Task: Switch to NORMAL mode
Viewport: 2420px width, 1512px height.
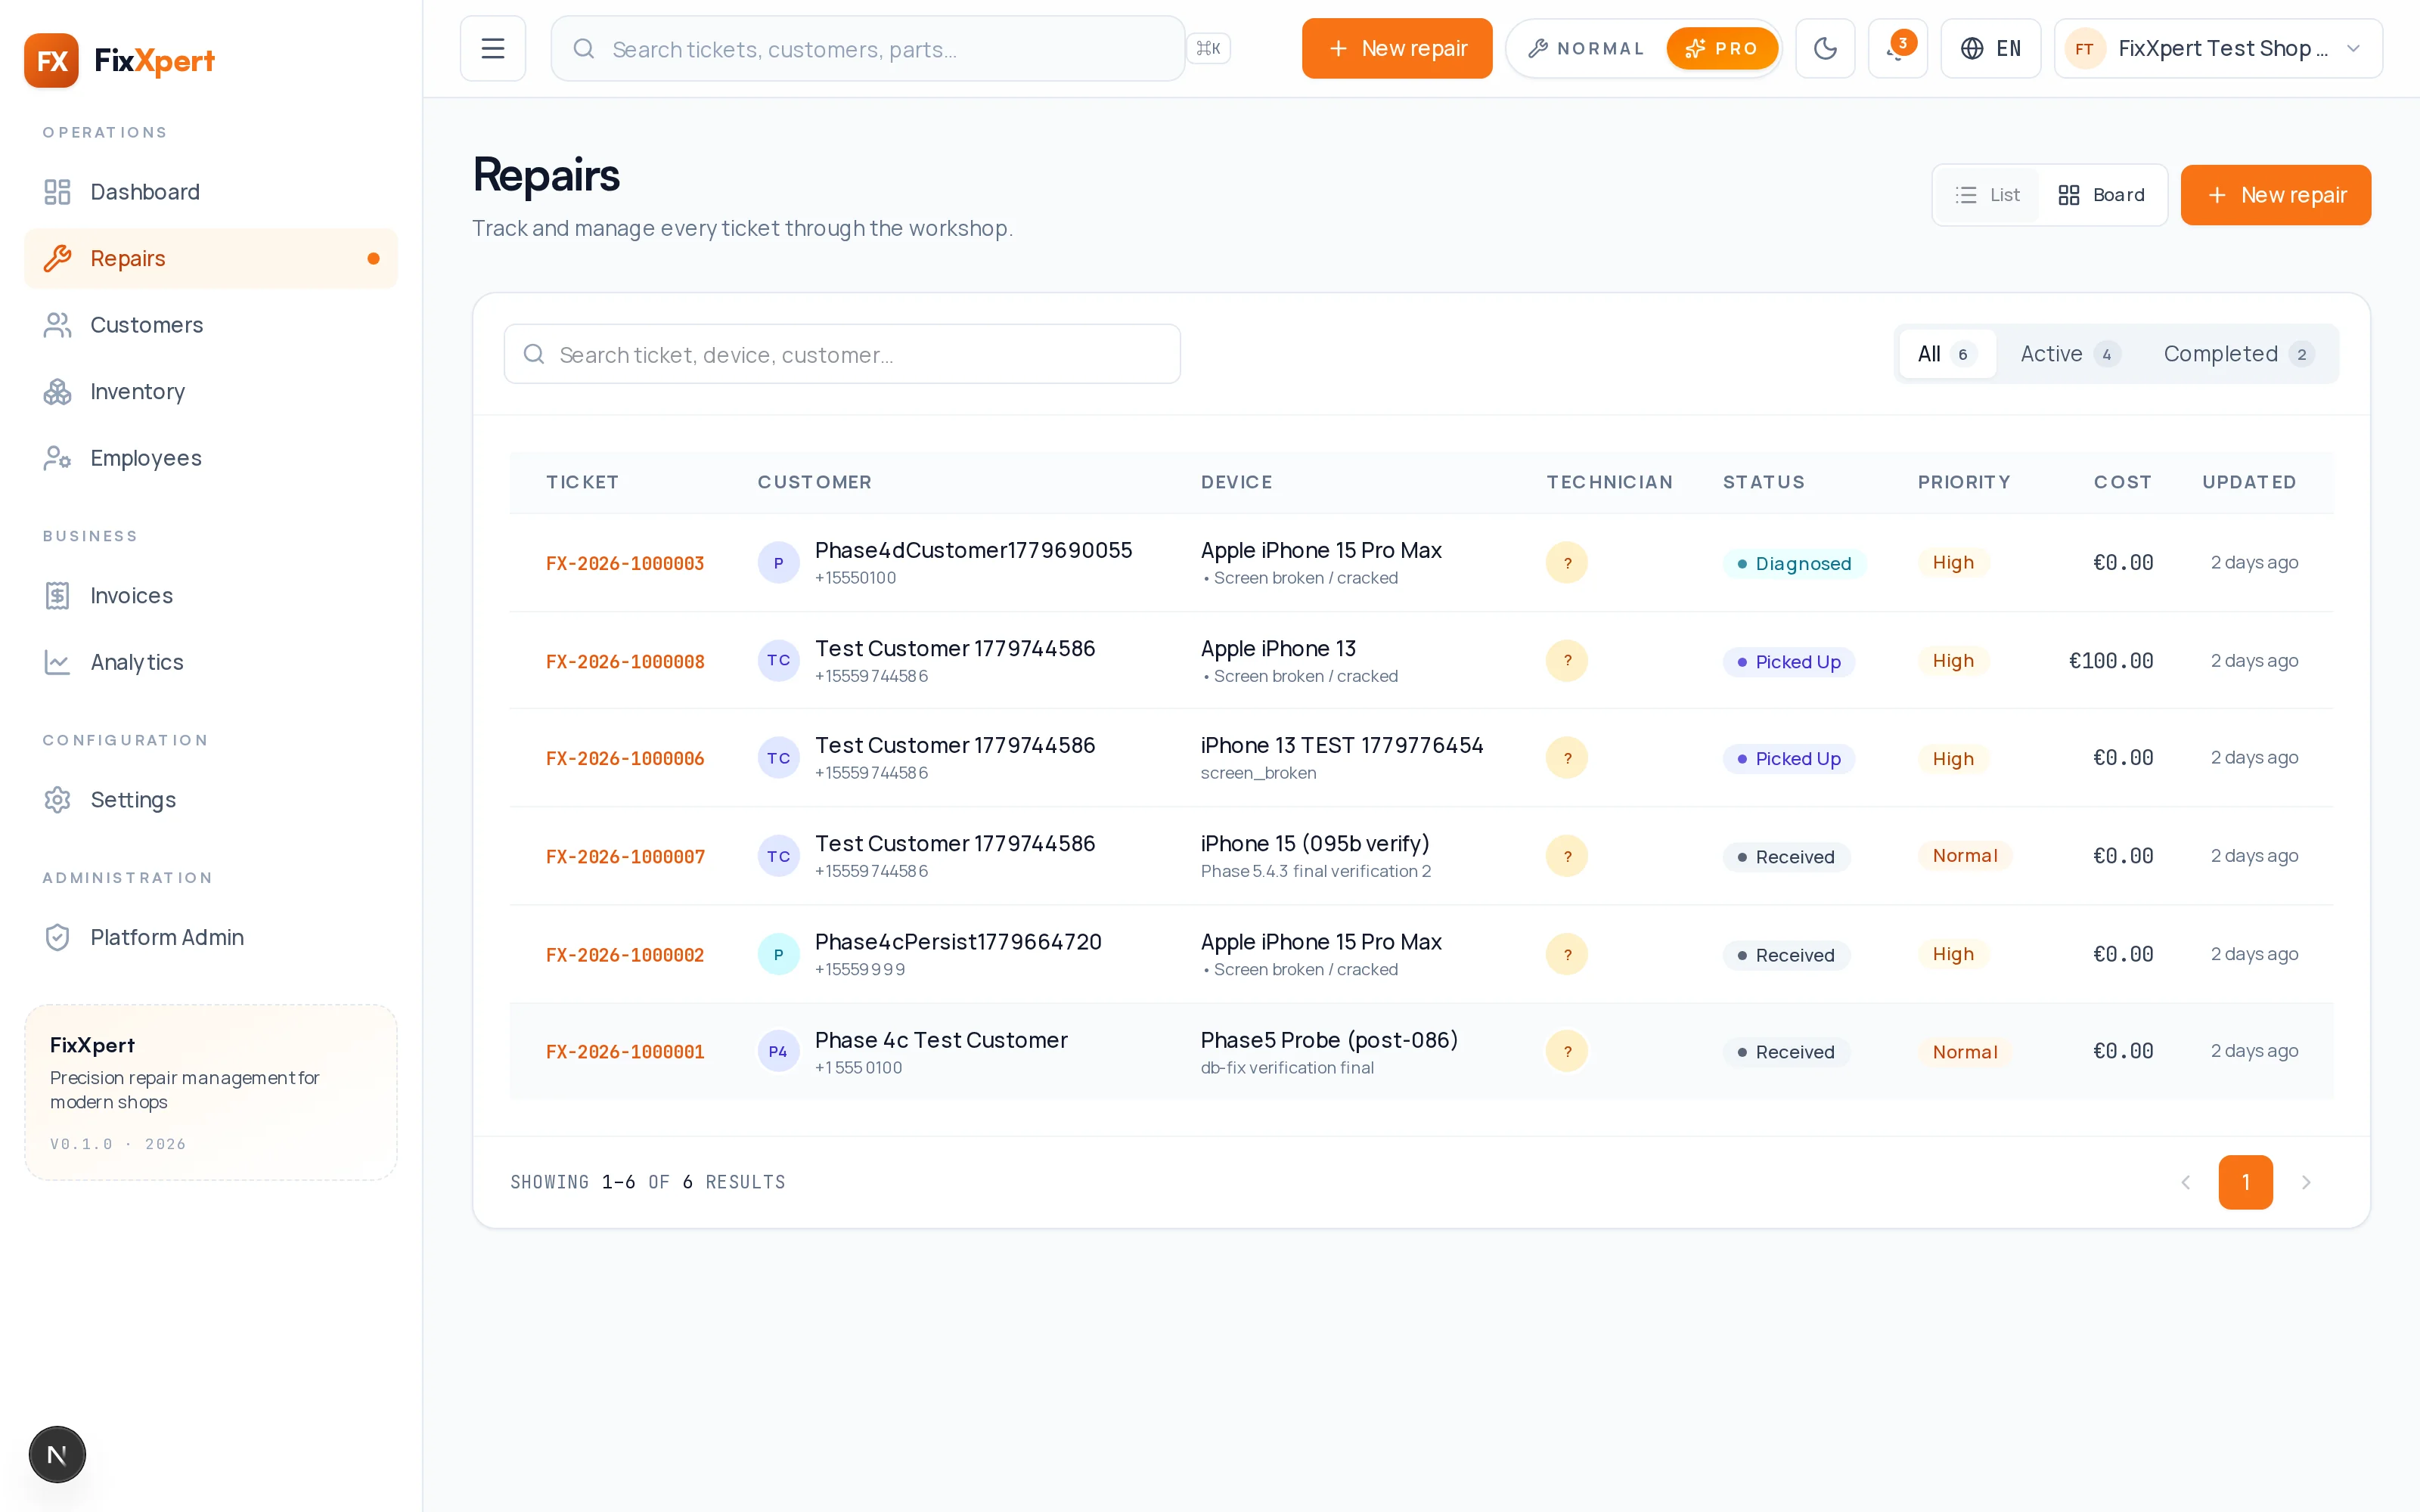Action: (x=1587, y=48)
